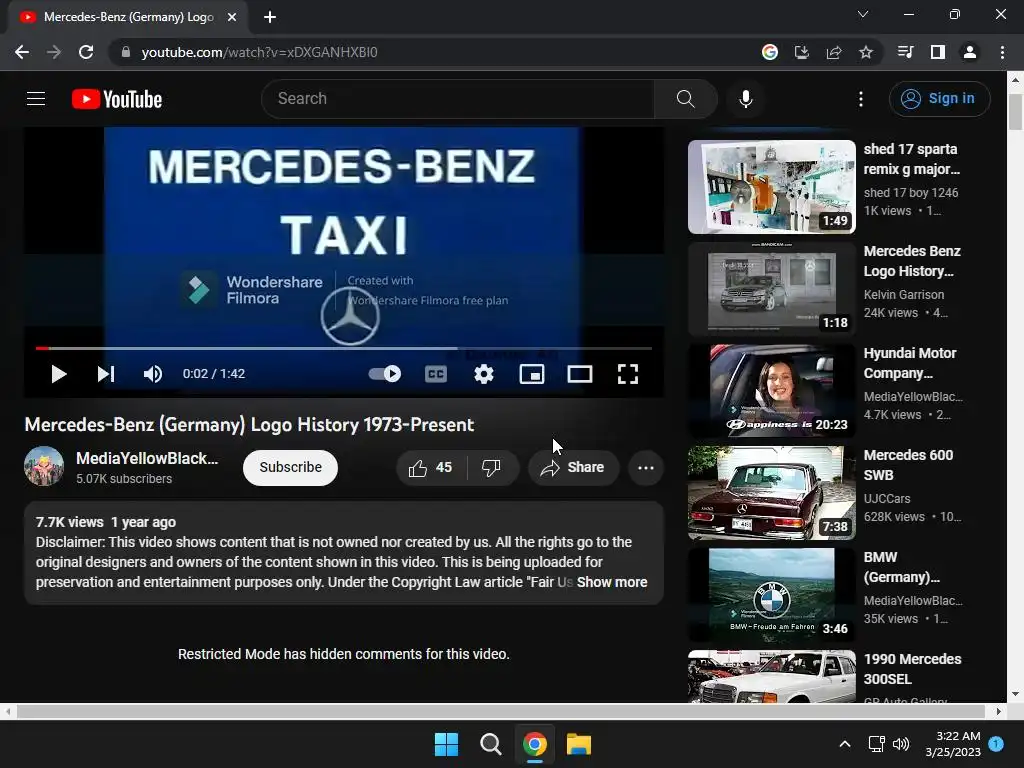Toggle the autoplay switch
1024x768 pixels.
tap(385, 374)
